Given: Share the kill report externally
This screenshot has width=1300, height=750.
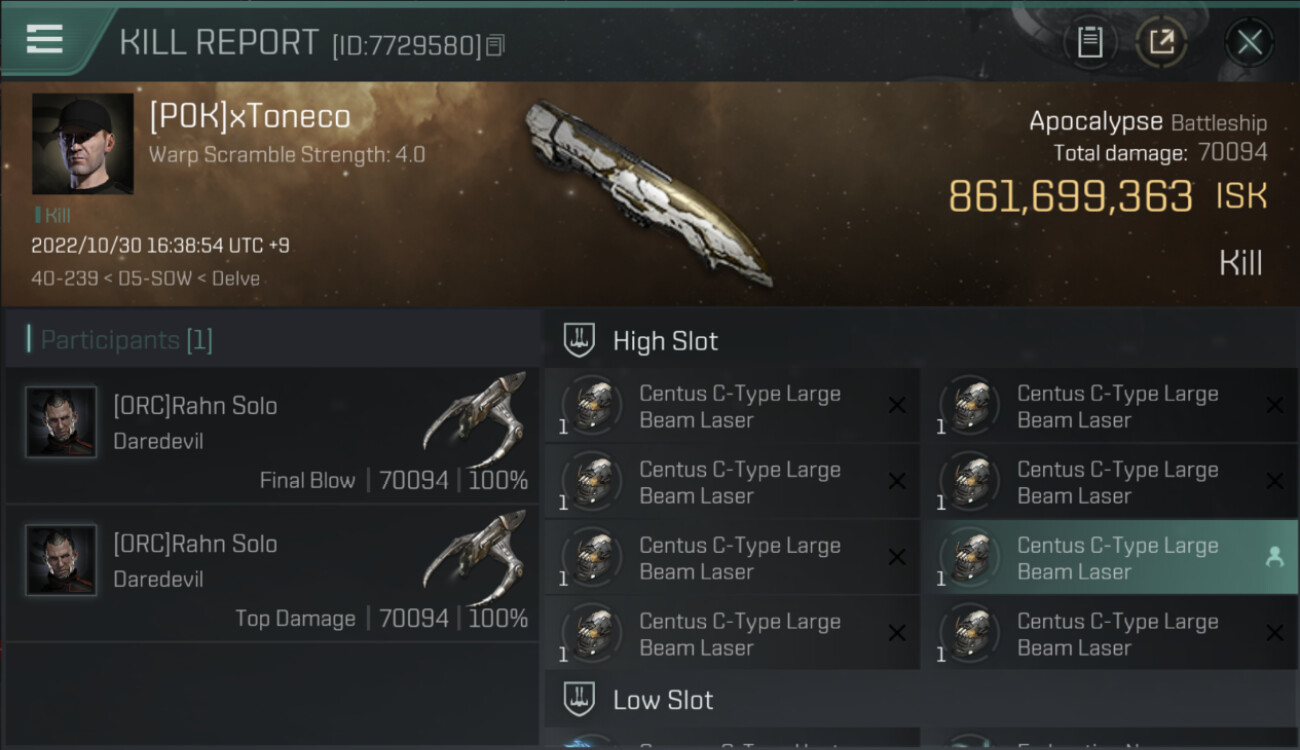Looking at the screenshot, I should [x=1161, y=42].
